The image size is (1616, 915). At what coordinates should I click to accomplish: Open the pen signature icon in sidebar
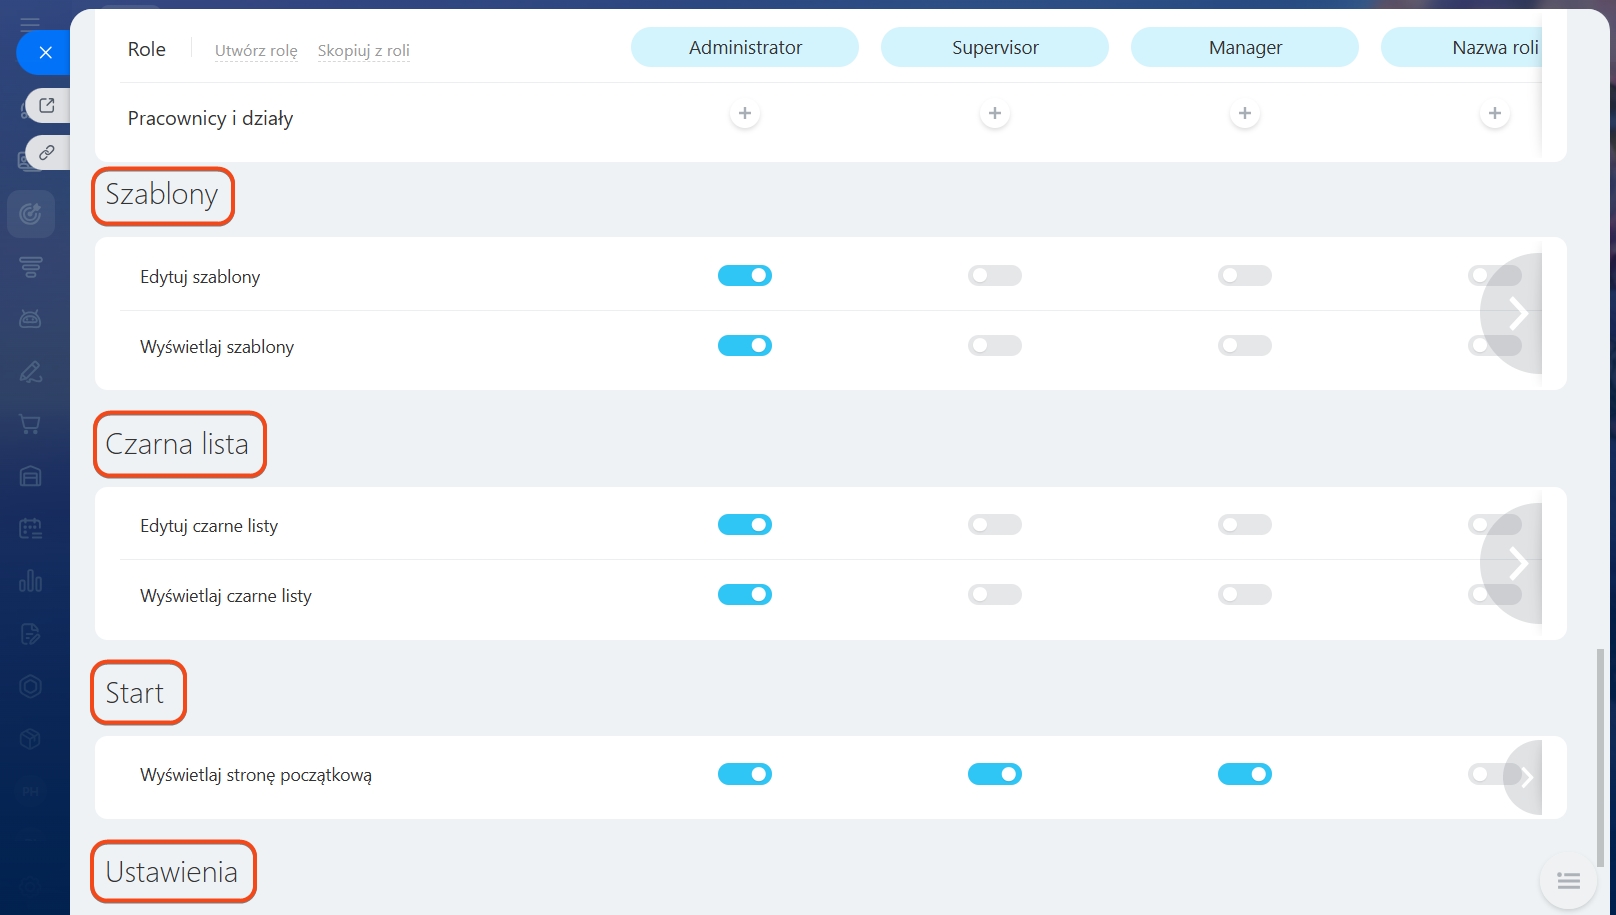[31, 372]
